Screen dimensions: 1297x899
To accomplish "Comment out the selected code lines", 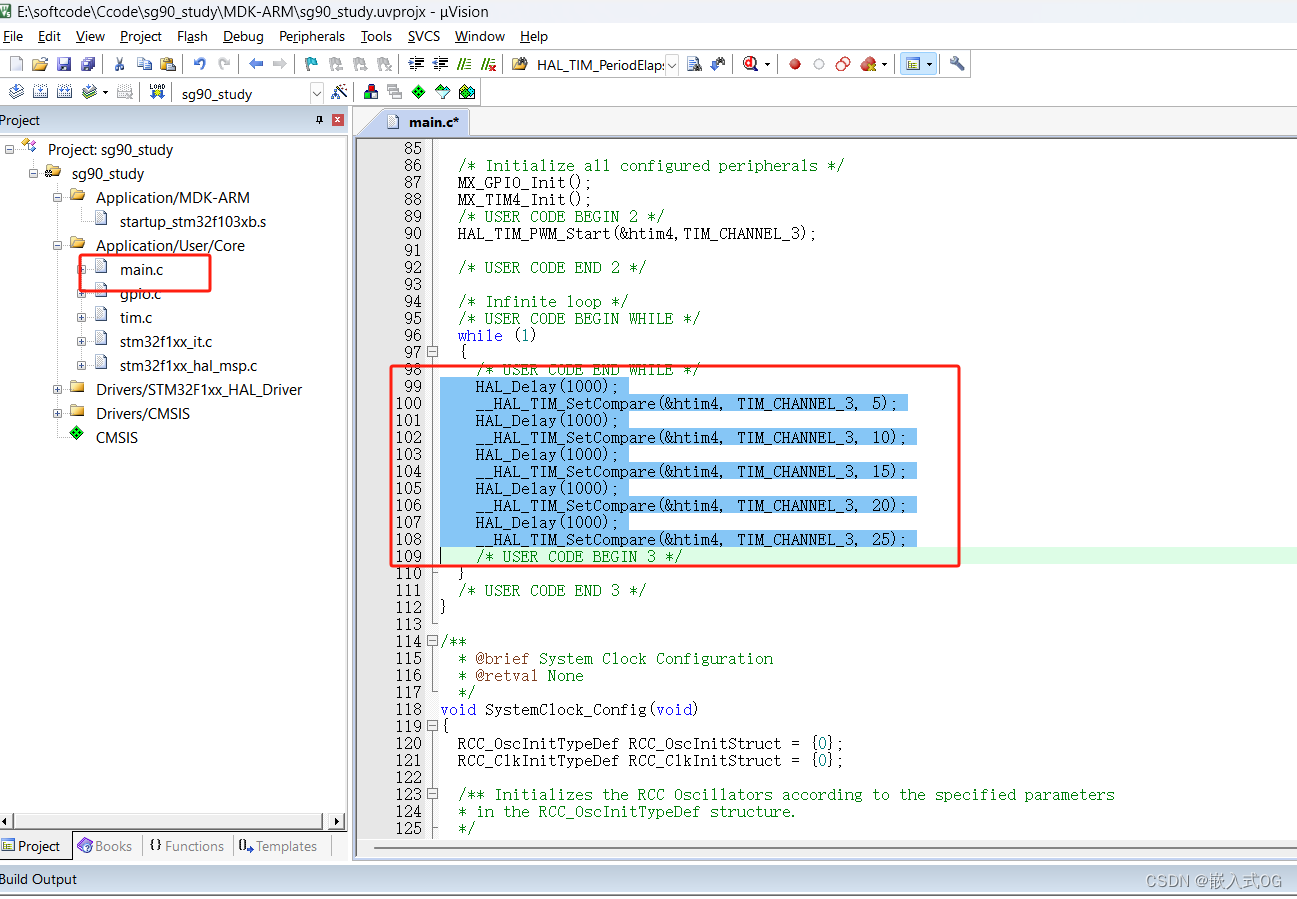I will 464,64.
